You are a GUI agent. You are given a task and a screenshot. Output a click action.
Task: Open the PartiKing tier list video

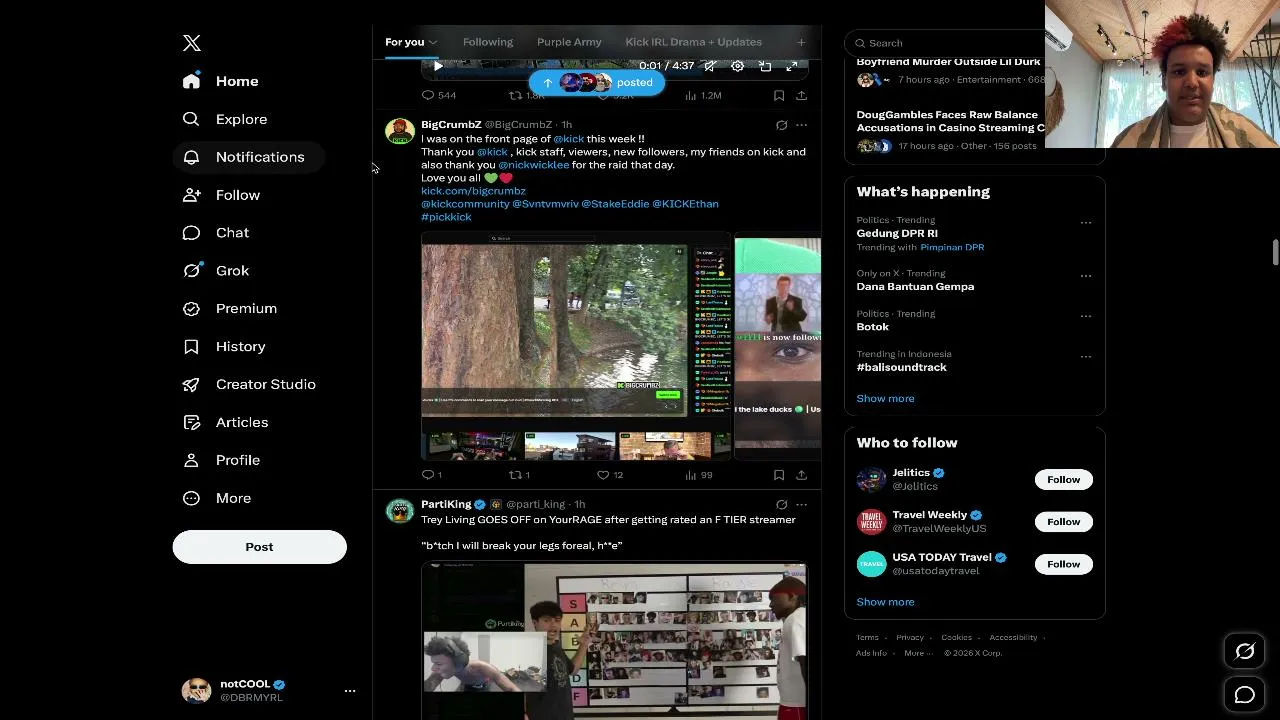(x=614, y=641)
